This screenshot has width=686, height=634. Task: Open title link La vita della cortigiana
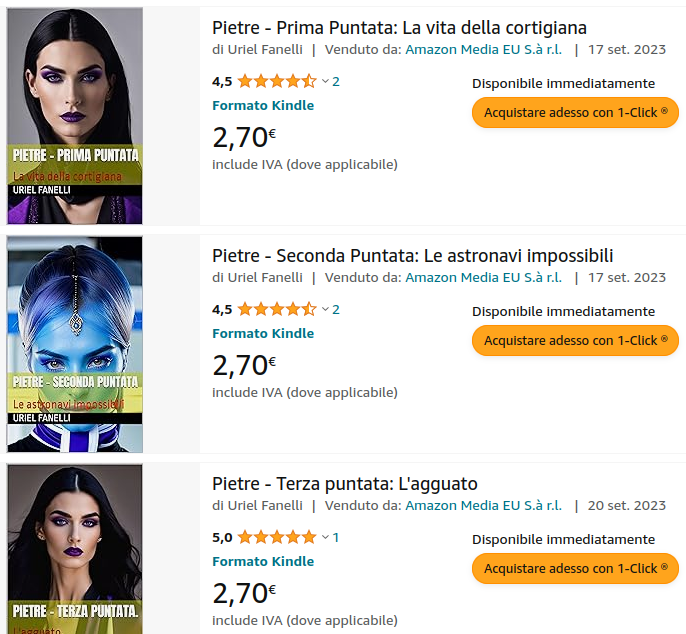399,28
